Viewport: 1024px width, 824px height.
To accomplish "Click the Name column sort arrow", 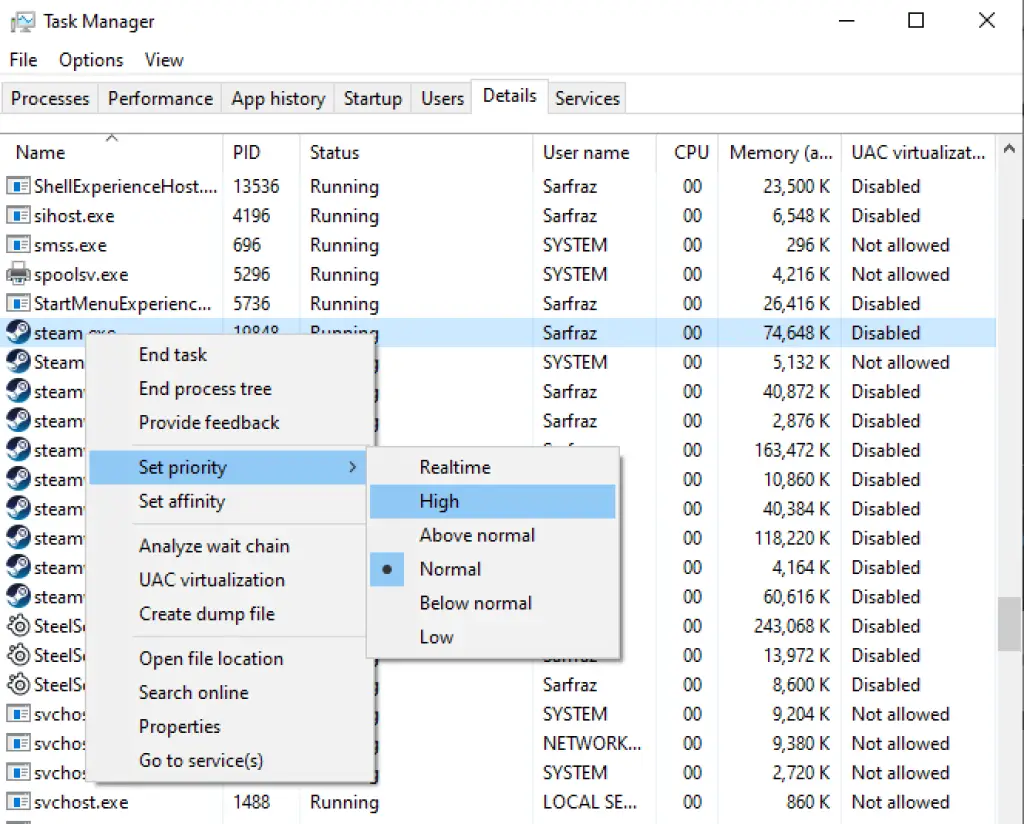I will pos(112,137).
